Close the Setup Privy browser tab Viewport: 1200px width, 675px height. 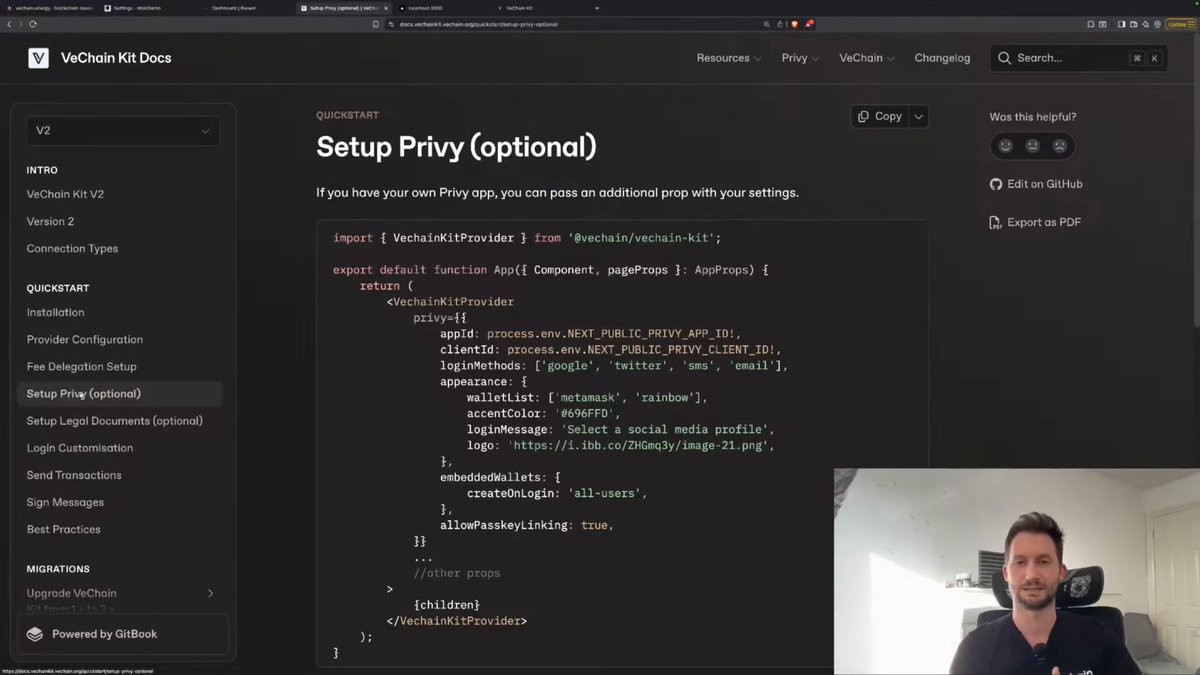[386, 8]
